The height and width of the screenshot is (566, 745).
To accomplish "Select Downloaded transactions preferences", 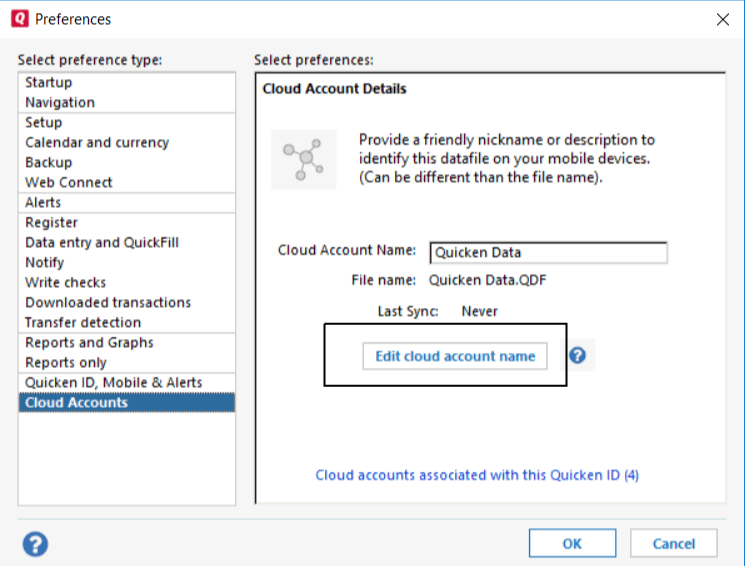I will click(127, 302).
